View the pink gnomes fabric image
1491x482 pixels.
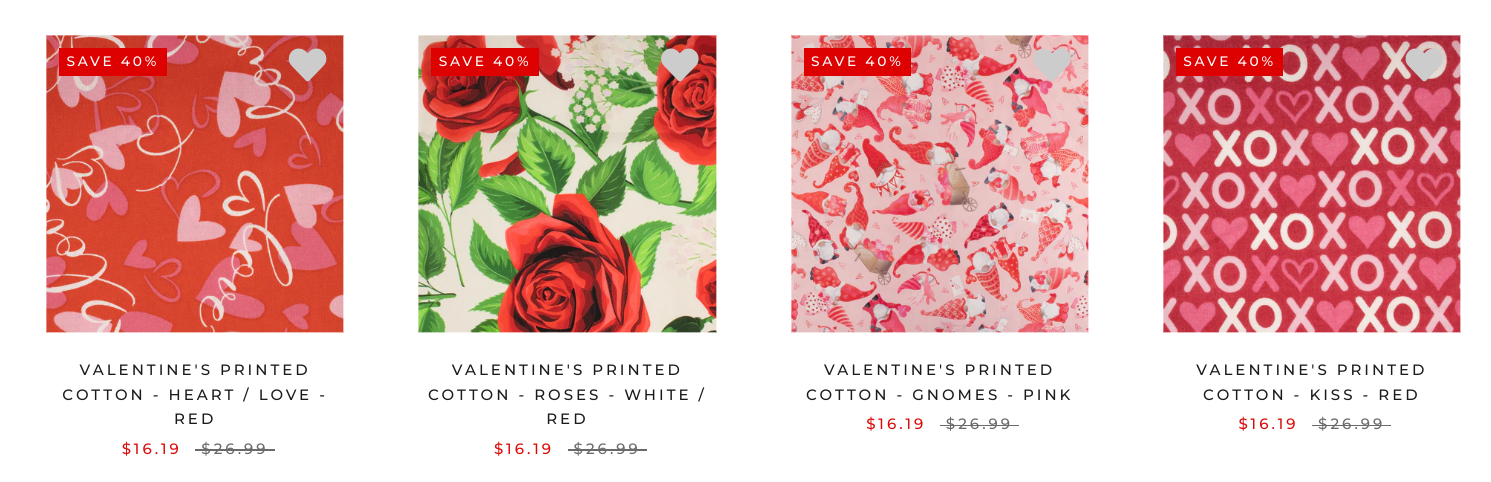939,184
